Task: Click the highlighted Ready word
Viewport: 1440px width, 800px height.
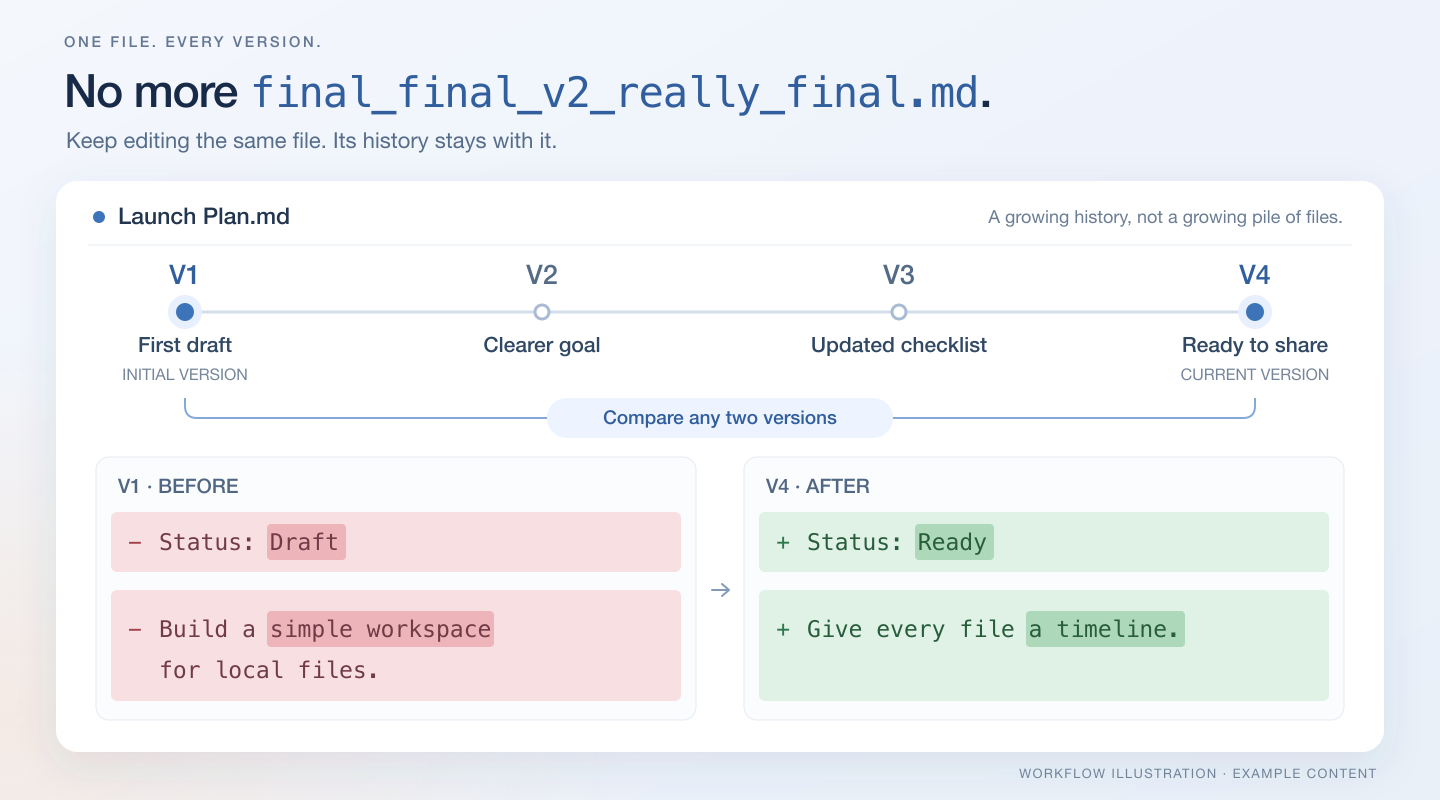Action: click(954, 542)
